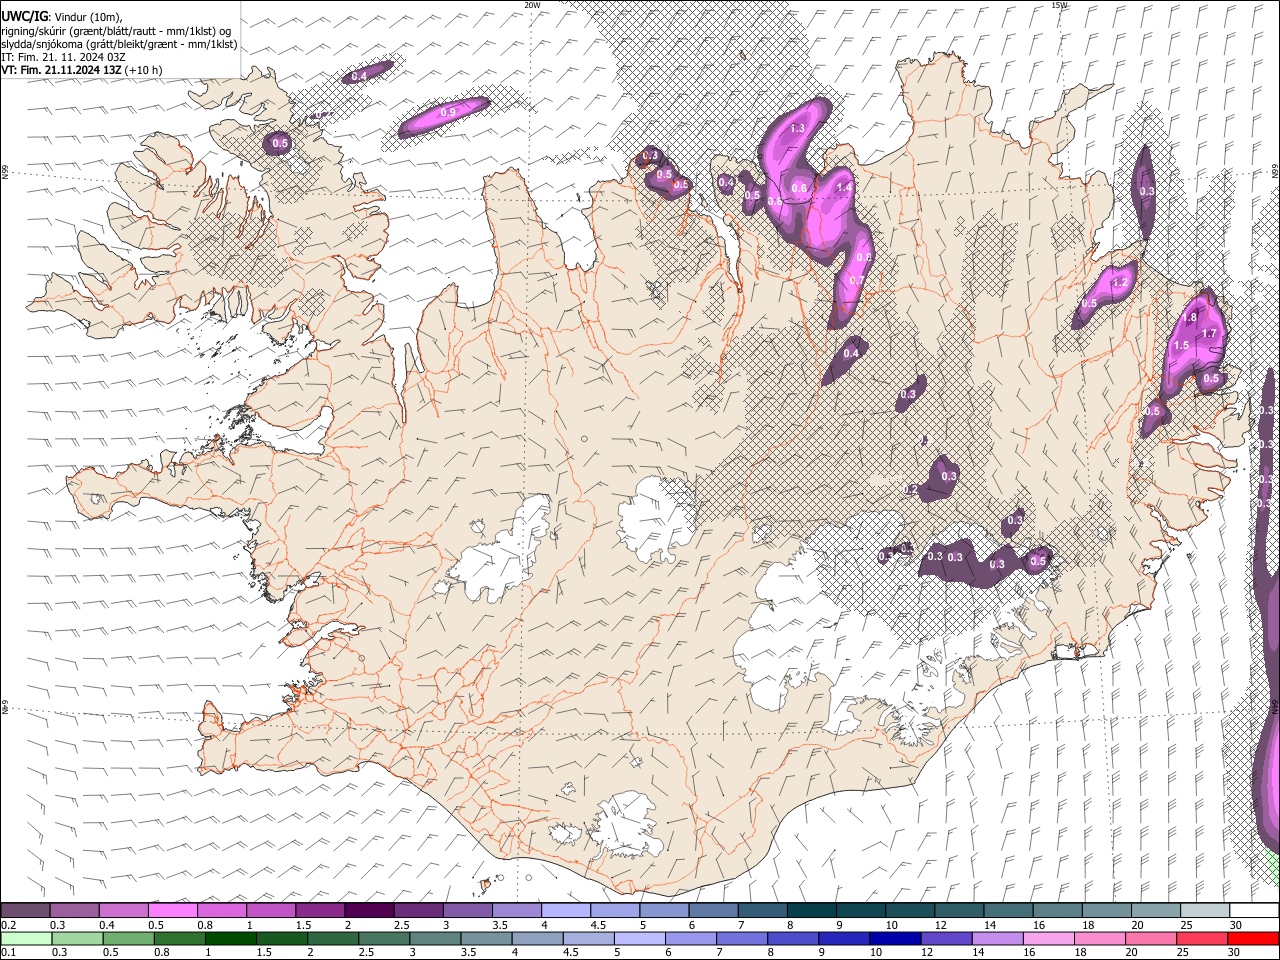Click the '1.4' precipitation value on the map

tap(844, 187)
